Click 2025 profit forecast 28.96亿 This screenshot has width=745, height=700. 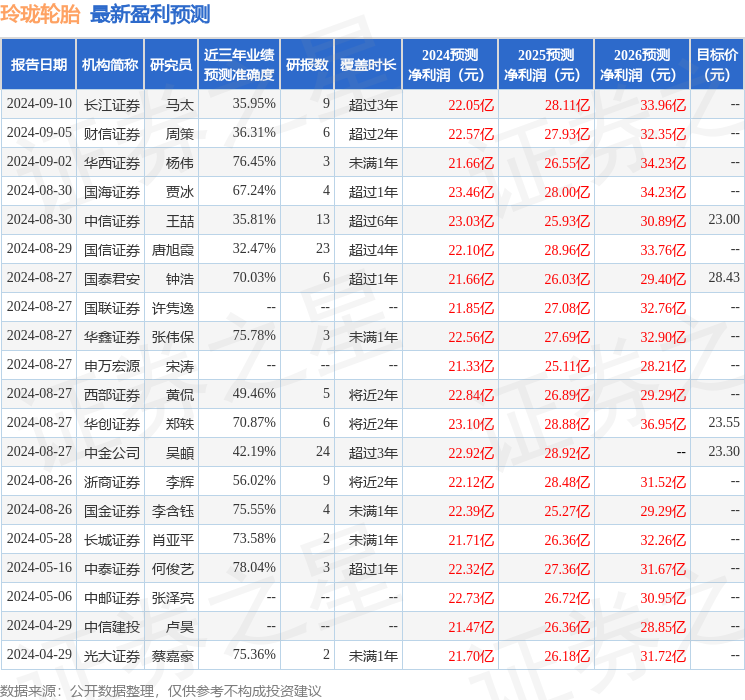click(567, 250)
